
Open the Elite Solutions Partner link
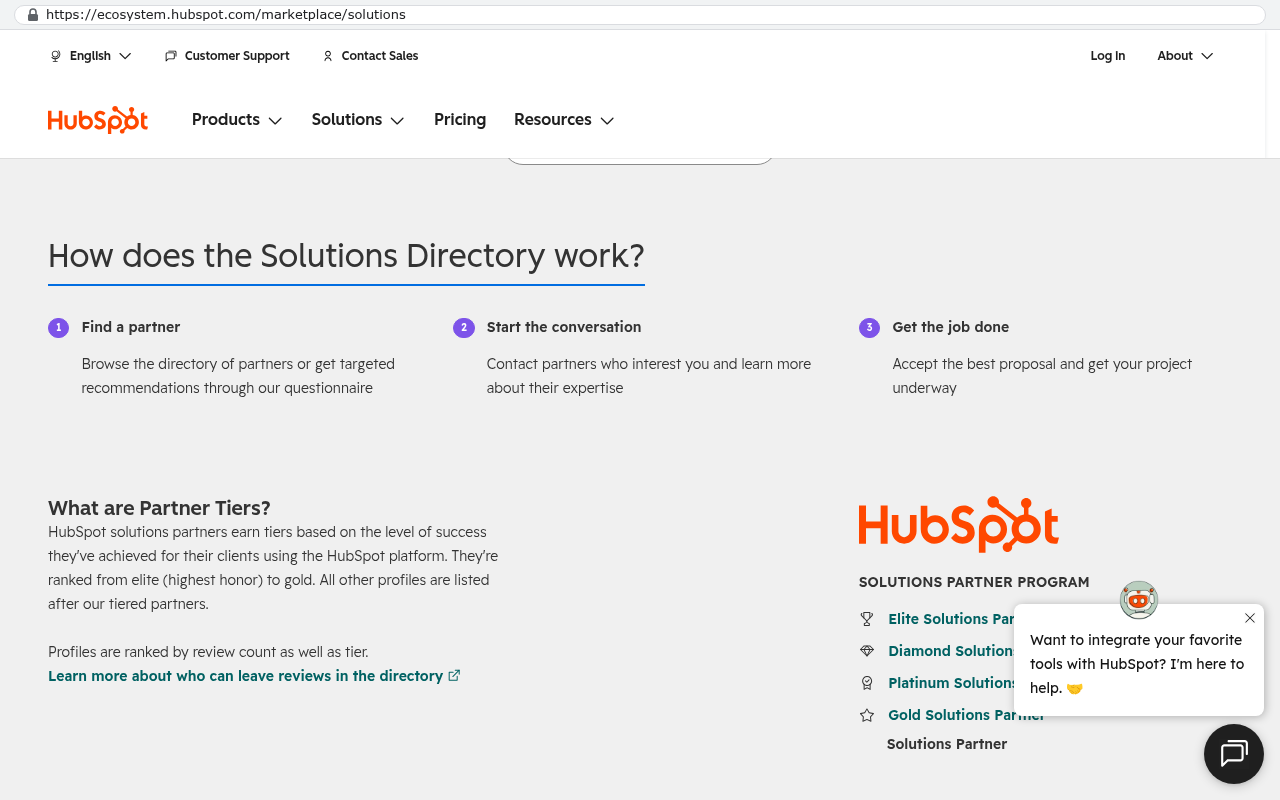point(951,619)
